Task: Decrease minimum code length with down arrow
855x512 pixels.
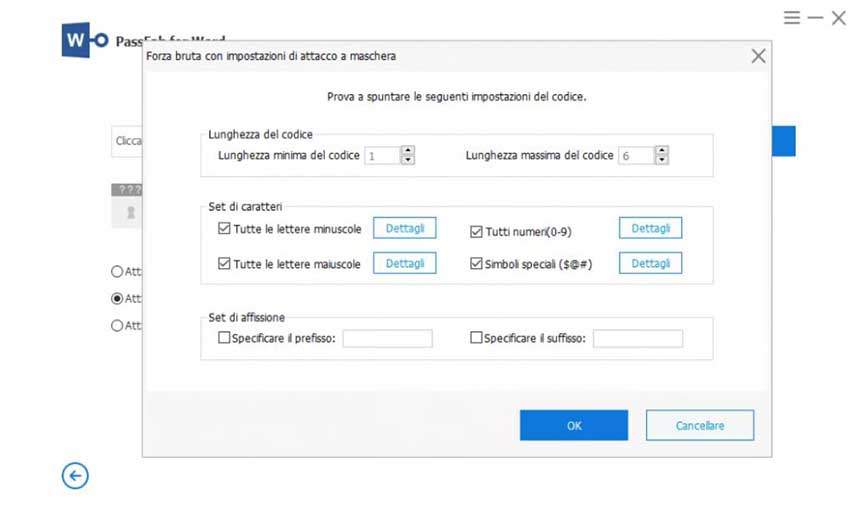Action: pos(407,160)
